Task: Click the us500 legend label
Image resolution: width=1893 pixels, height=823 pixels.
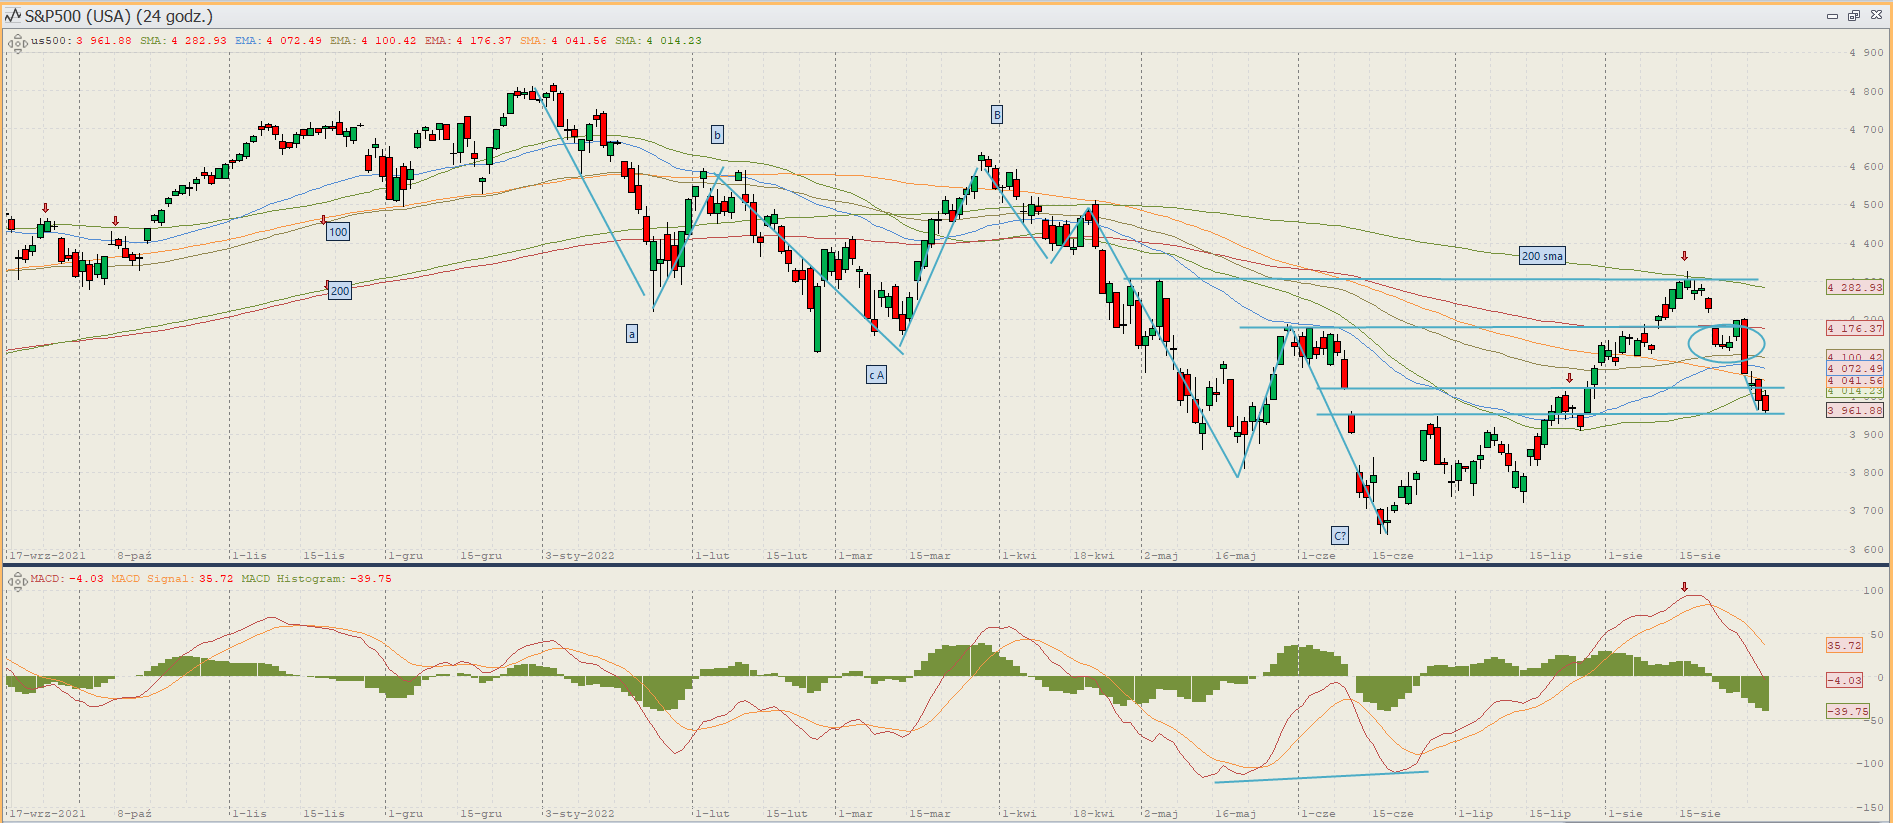Action: point(50,41)
